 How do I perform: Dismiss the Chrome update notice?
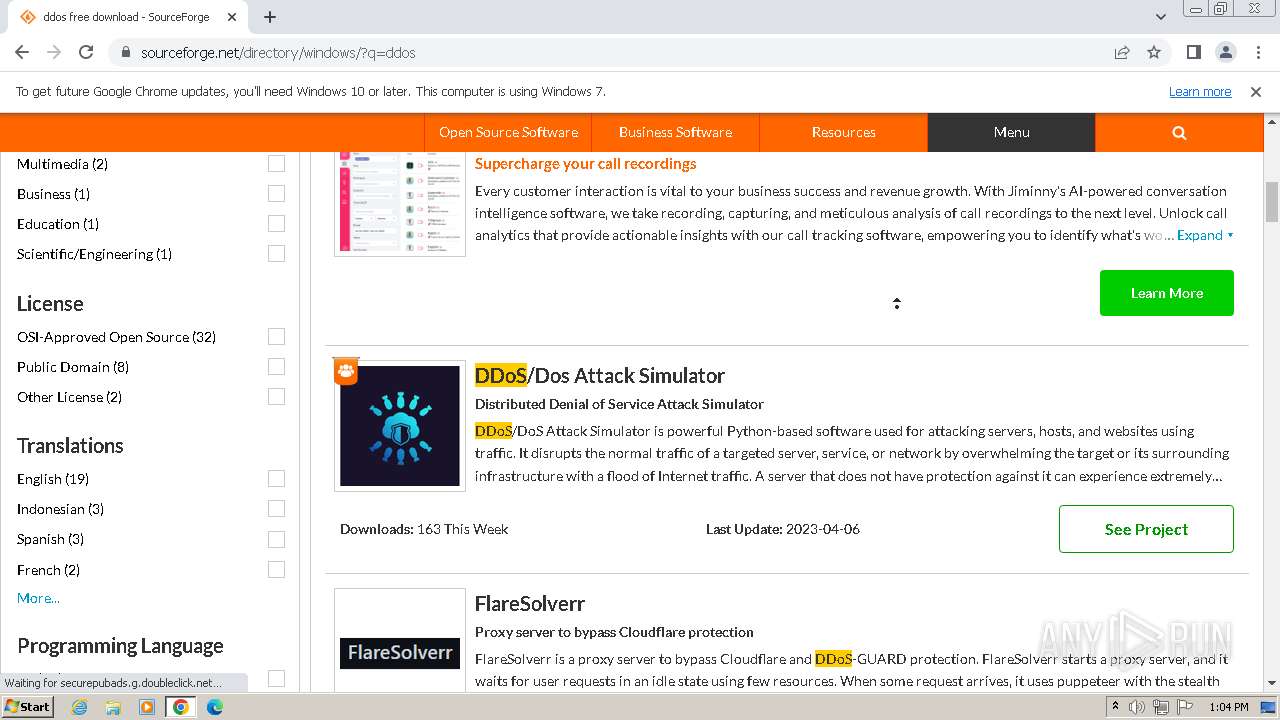coord(1256,92)
